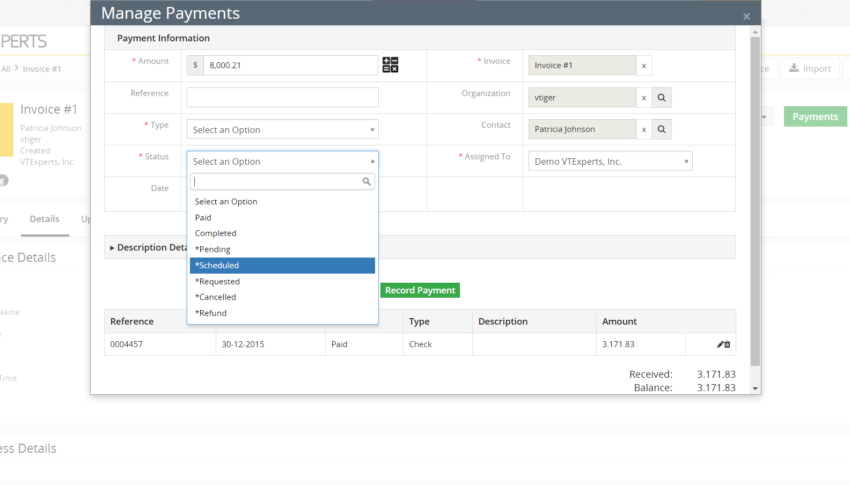The height and width of the screenshot is (485, 850).
Task: Click the Import button in background
Action: [x=810, y=69]
